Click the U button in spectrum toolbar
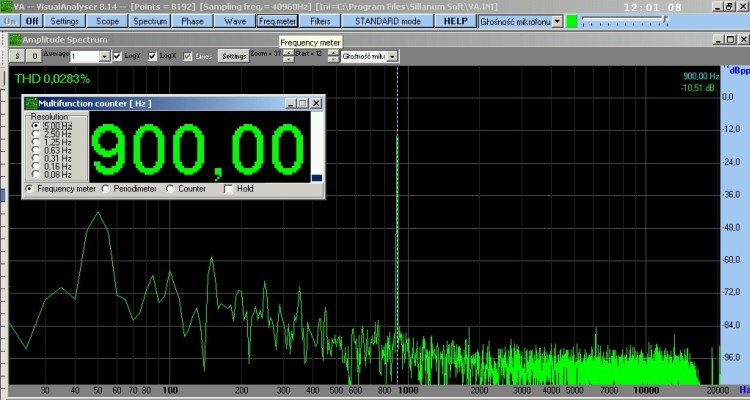This screenshot has width=750, height=400. tap(34, 56)
